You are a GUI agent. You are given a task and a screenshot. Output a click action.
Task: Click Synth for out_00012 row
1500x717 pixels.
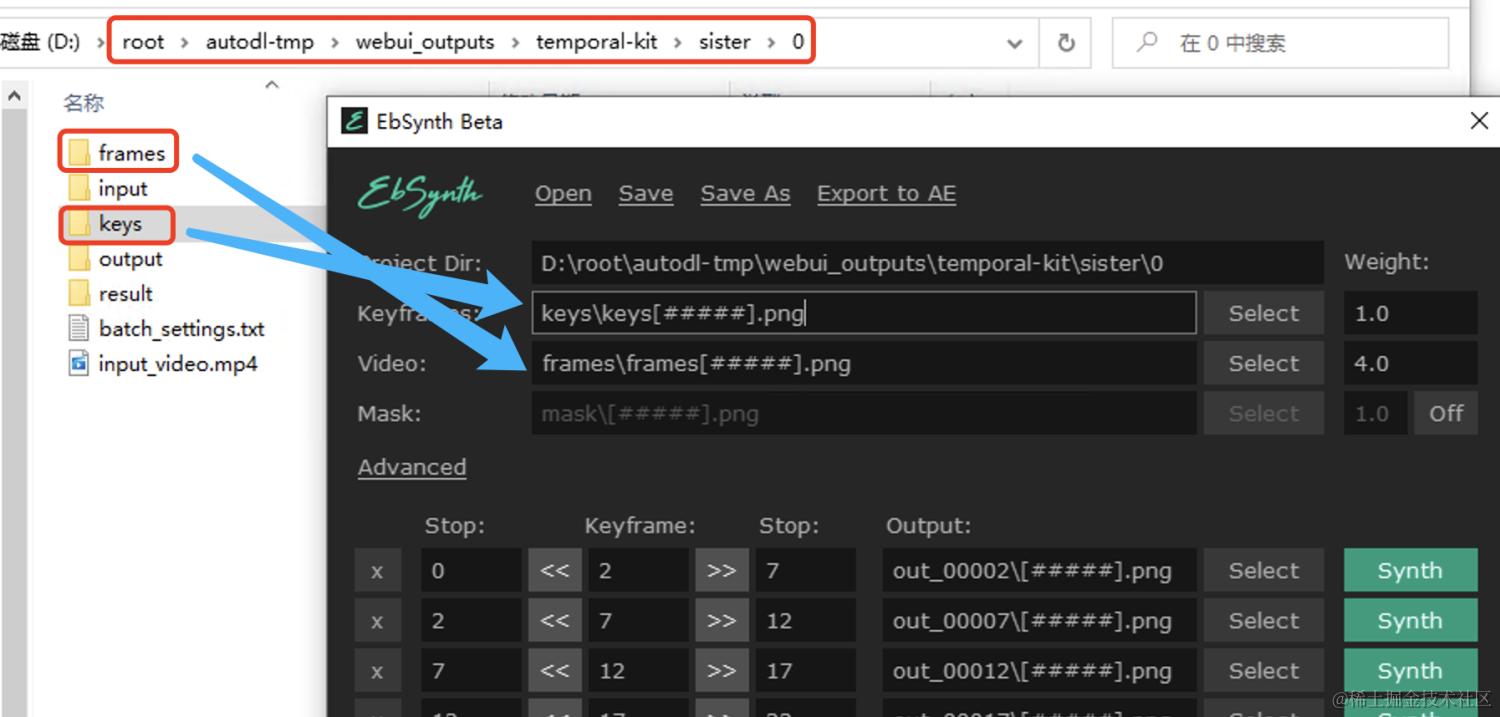click(1410, 671)
